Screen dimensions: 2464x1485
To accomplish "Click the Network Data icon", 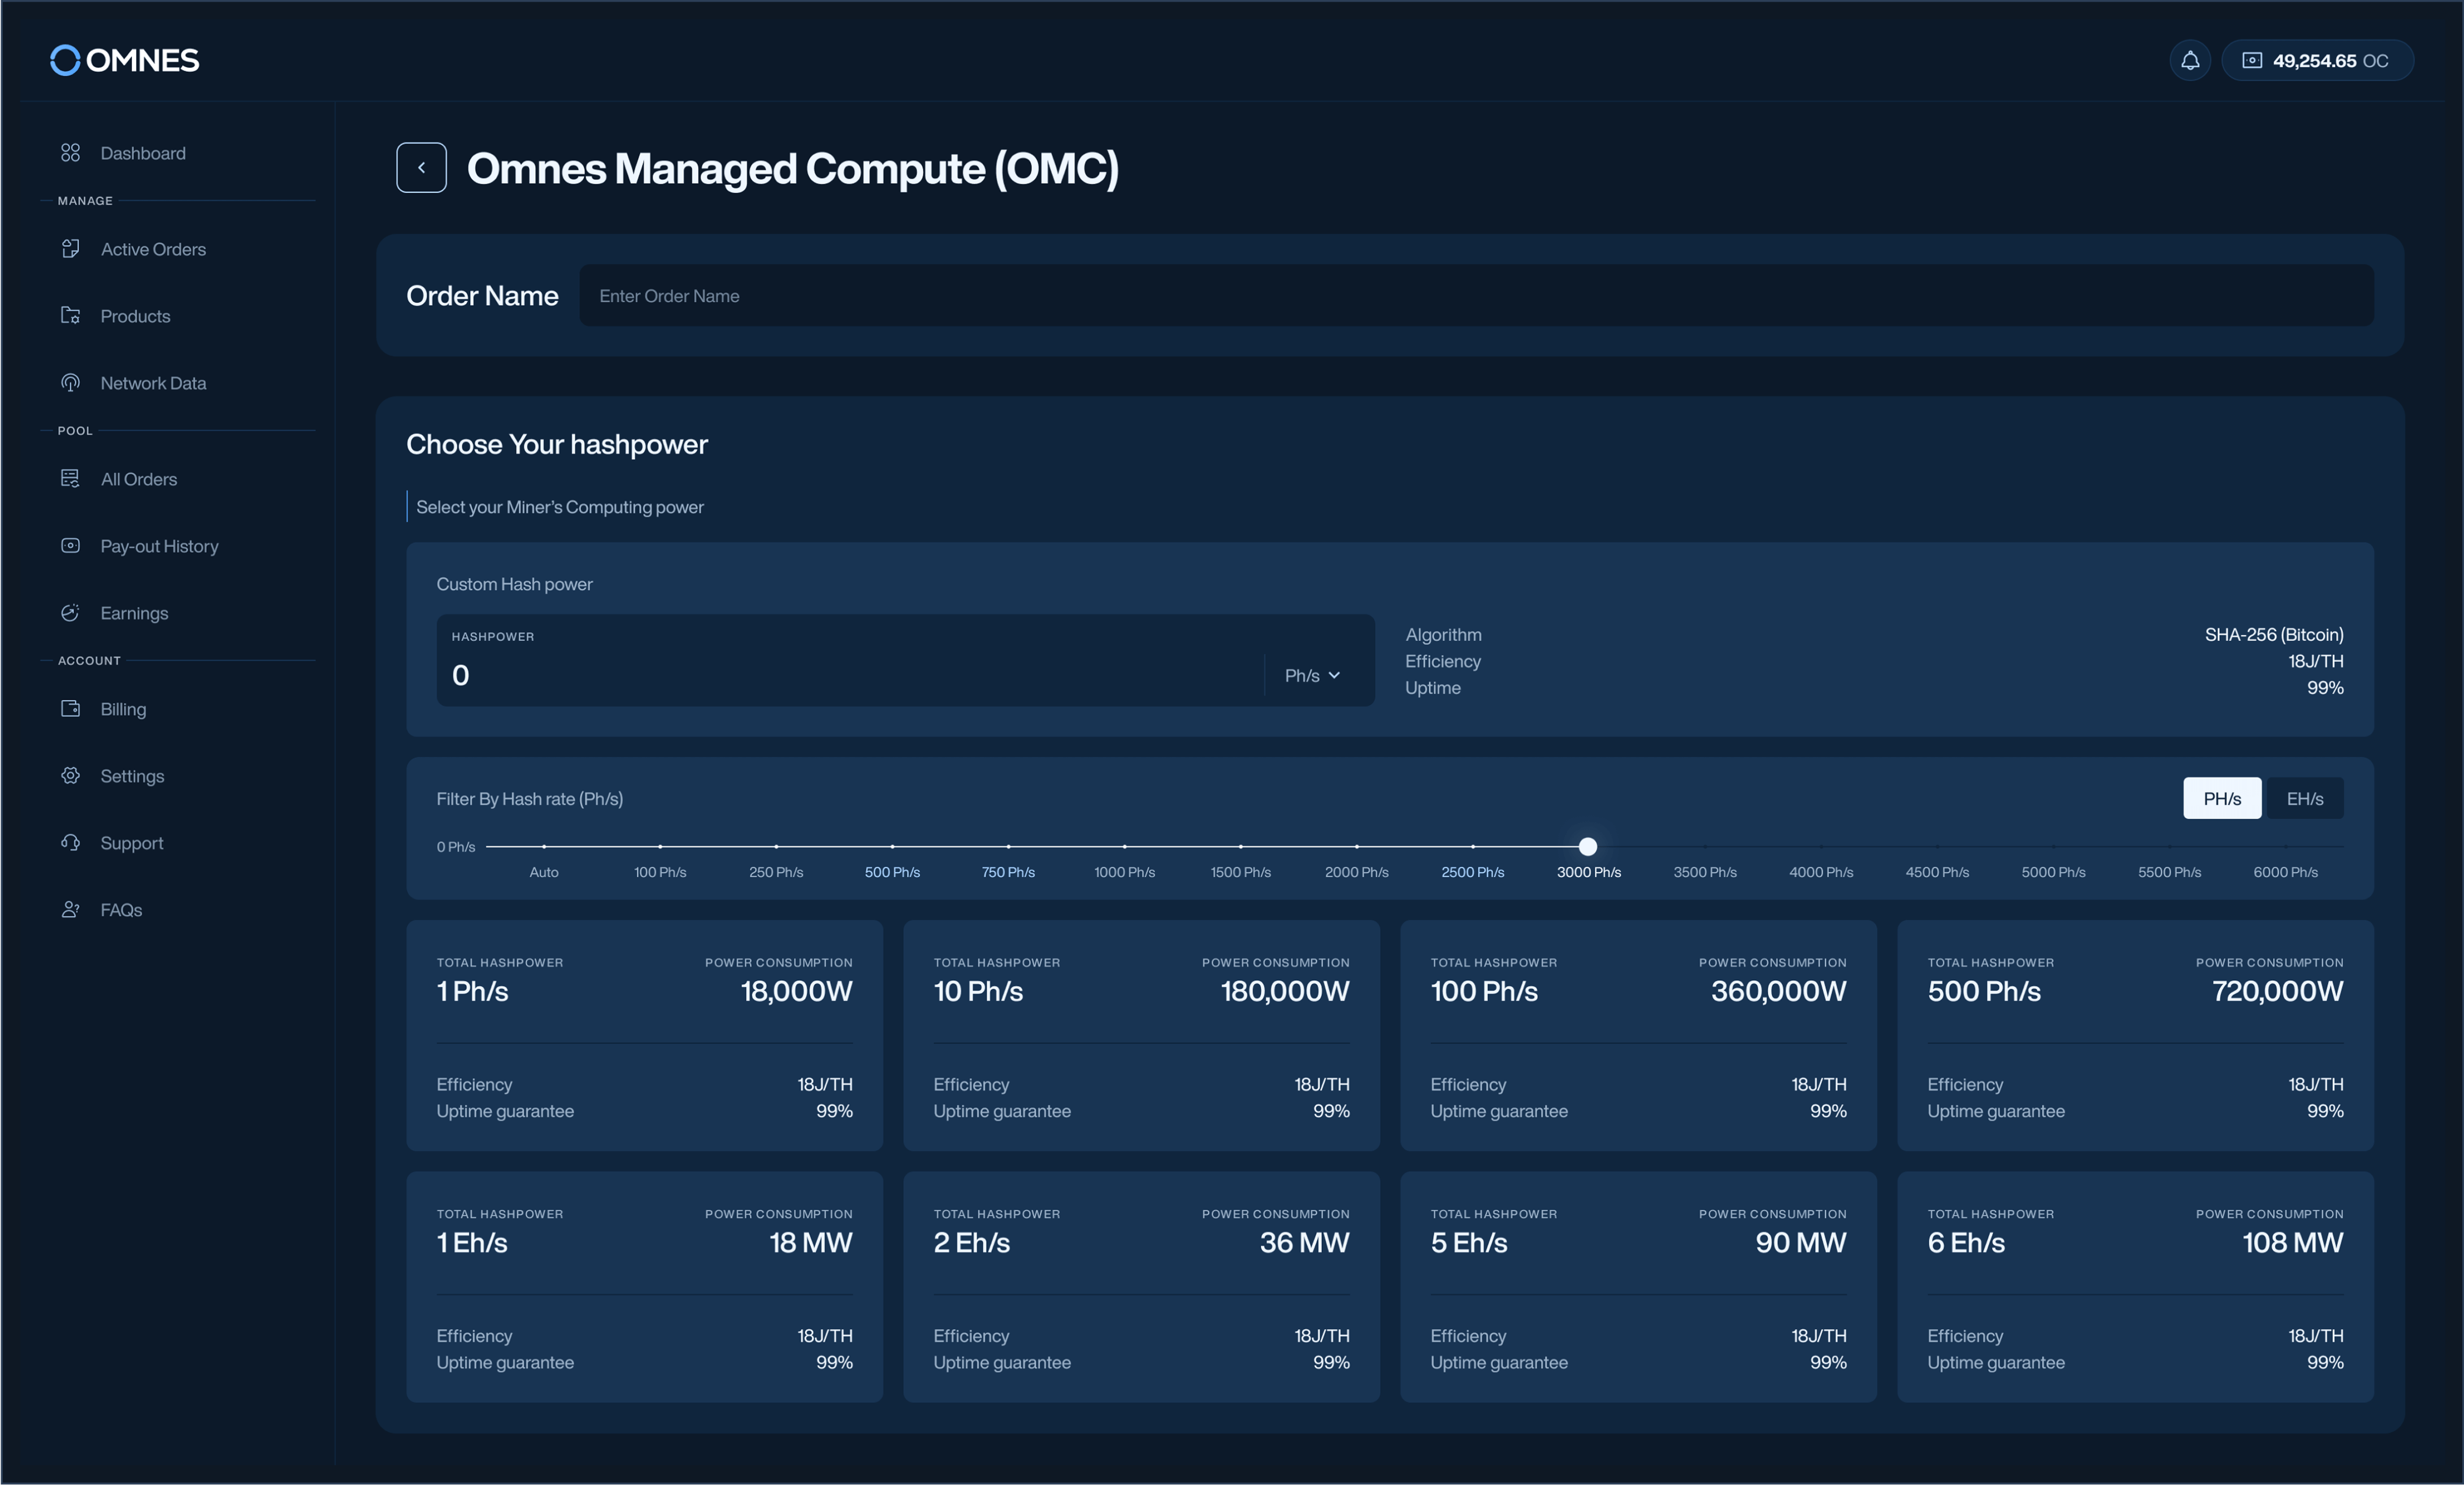I will pos(70,383).
